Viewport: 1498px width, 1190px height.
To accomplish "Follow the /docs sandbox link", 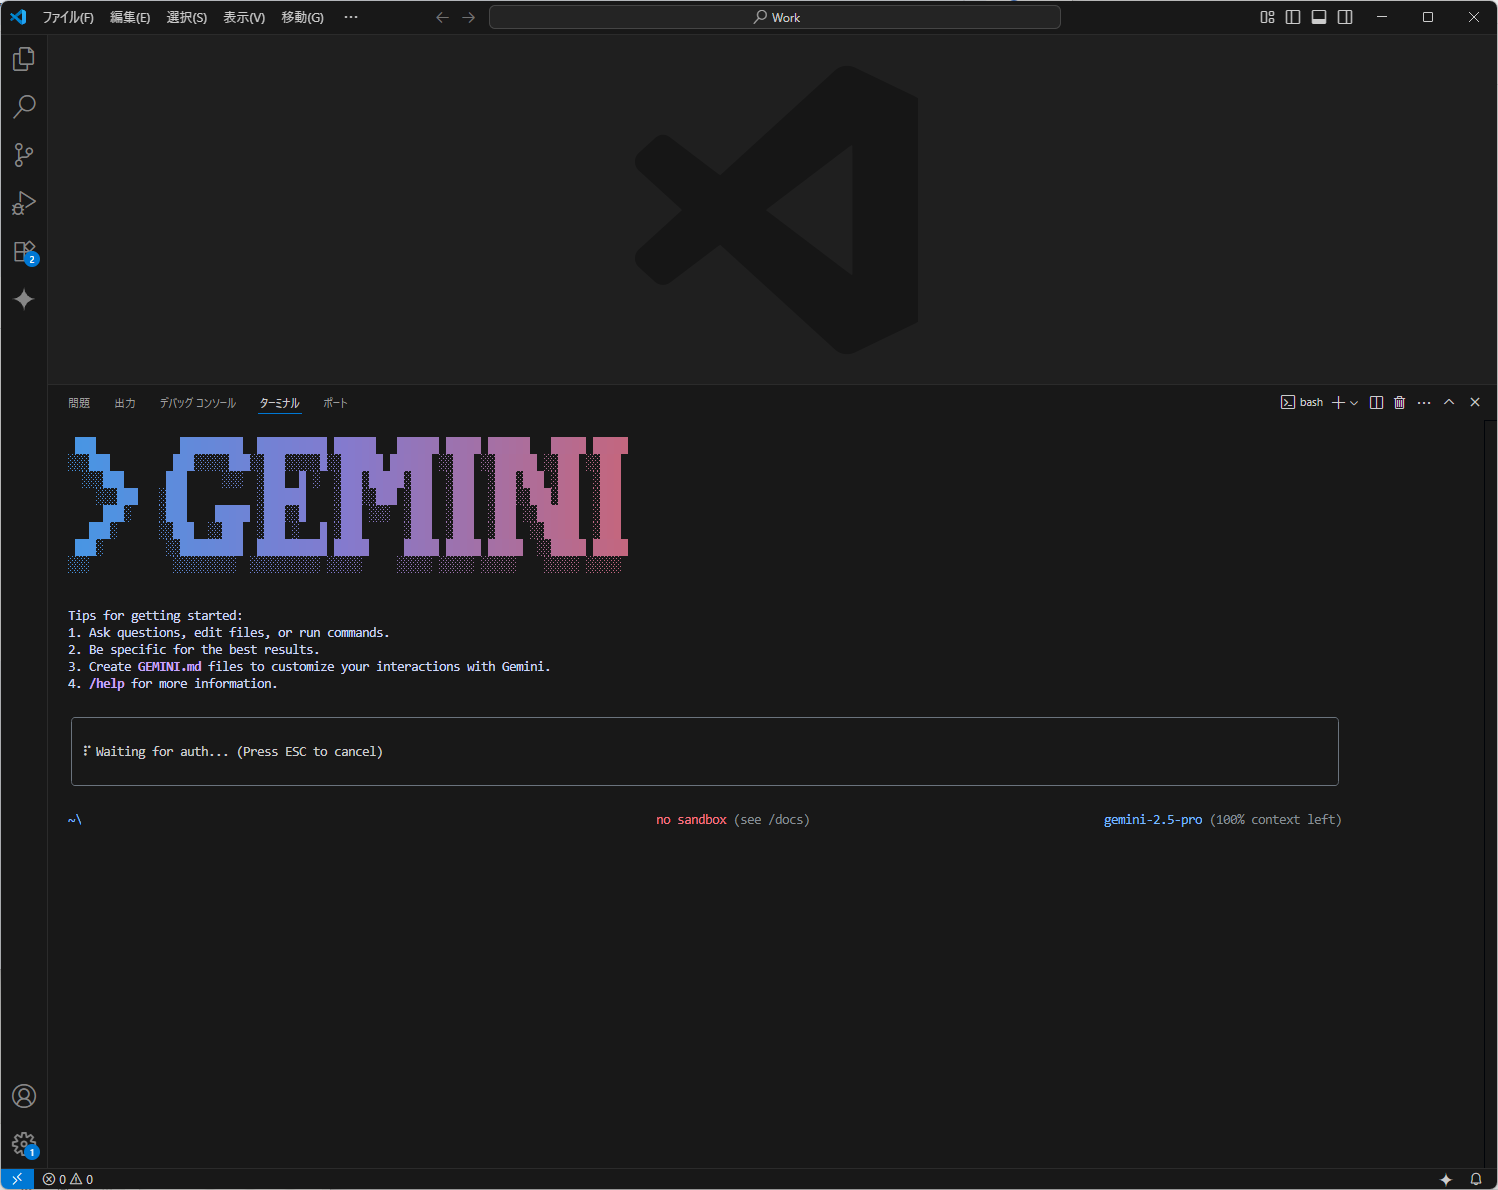I will tap(788, 819).
